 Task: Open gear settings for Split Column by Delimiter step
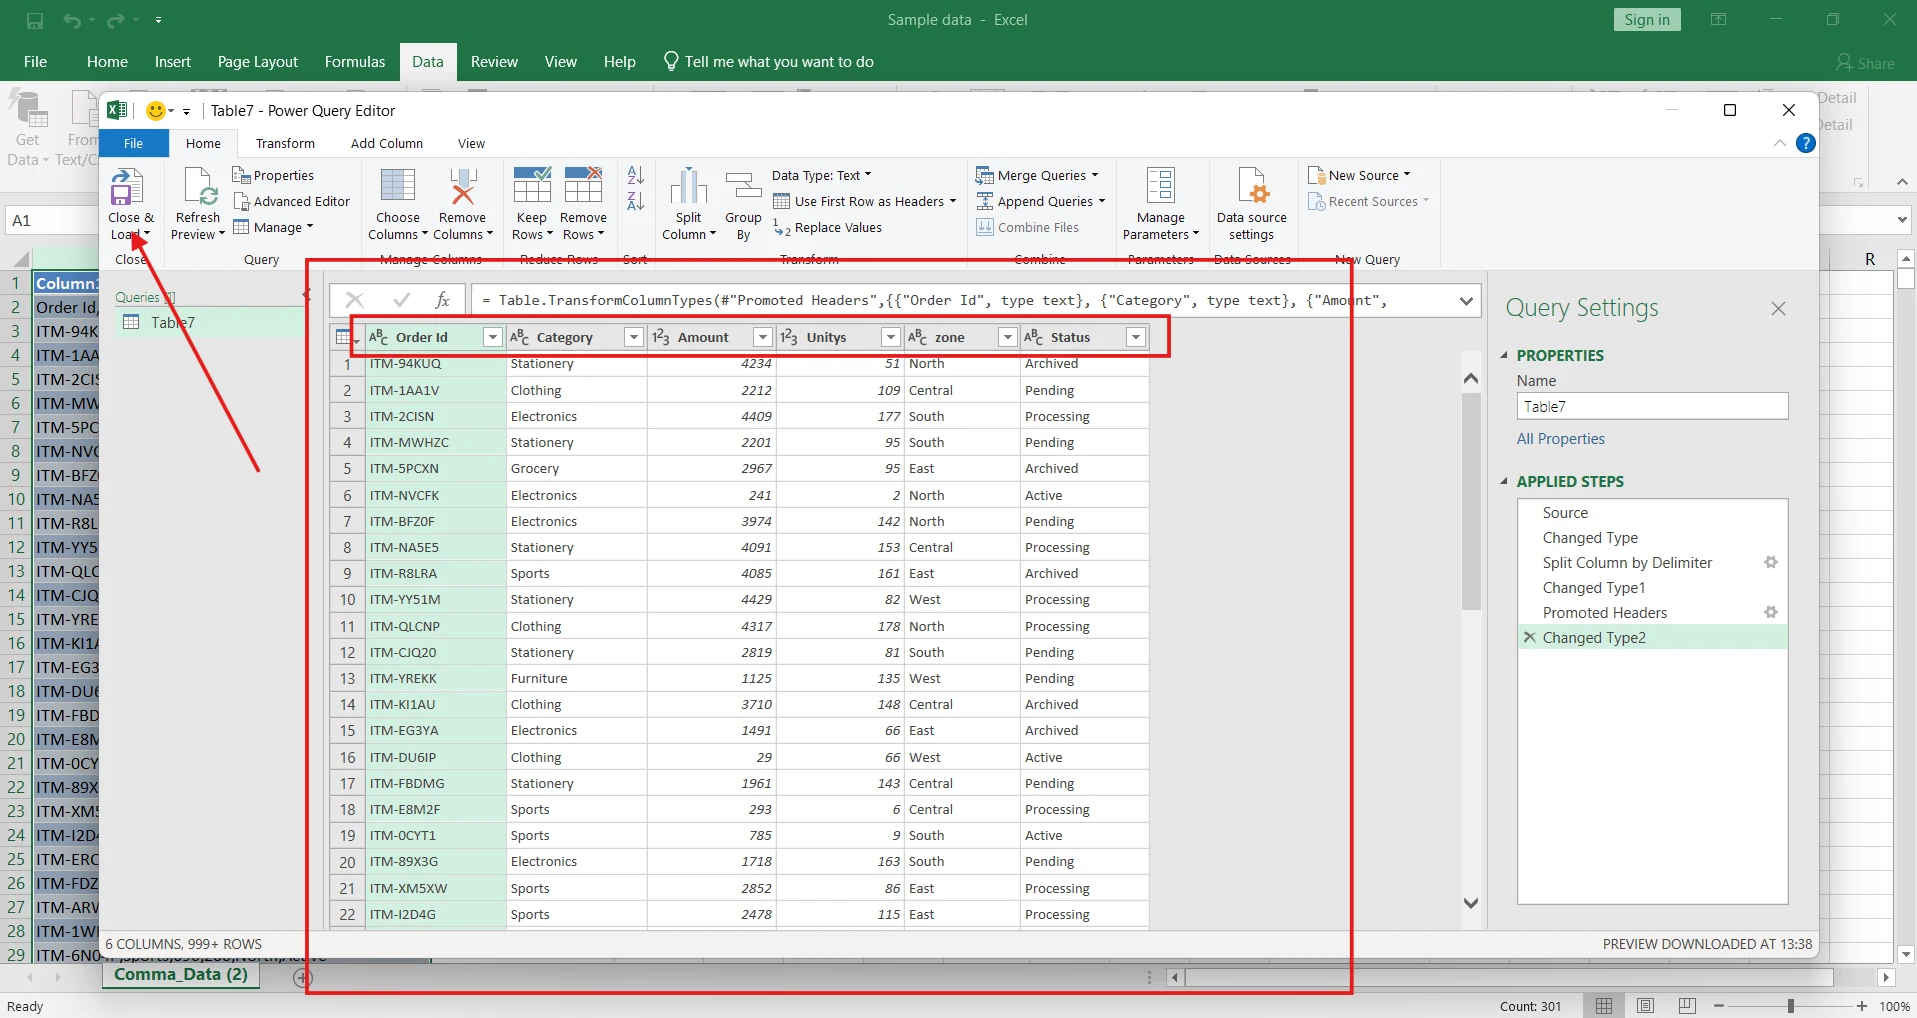tap(1770, 562)
